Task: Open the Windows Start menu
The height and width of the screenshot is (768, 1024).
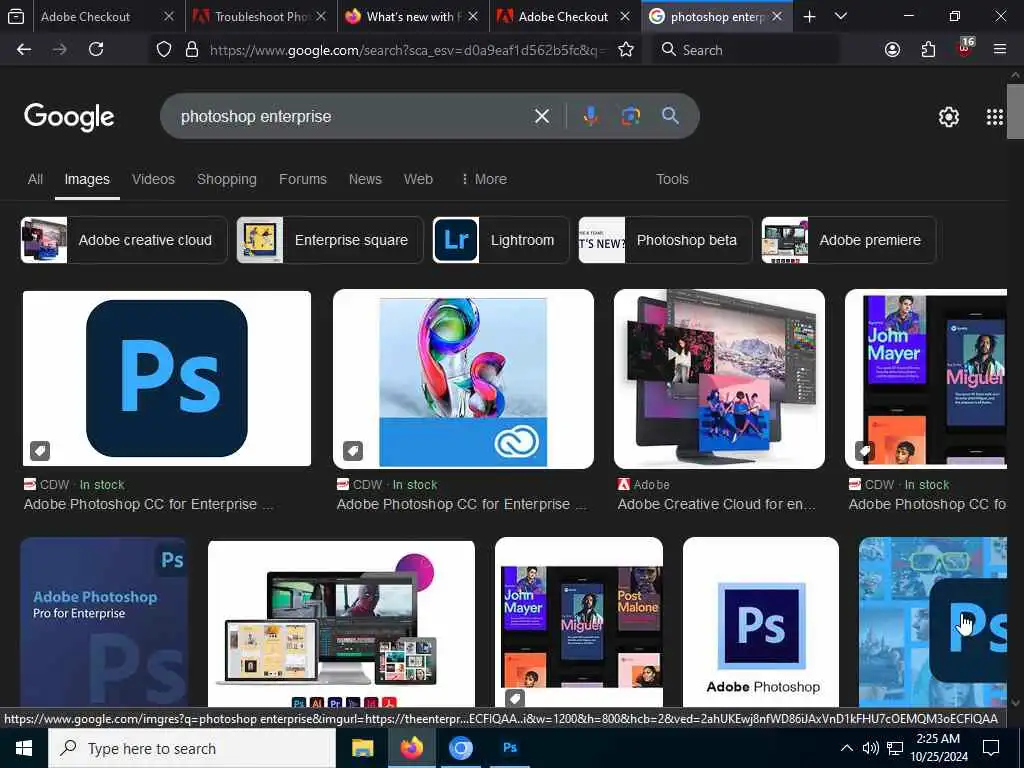Action: tap(24, 748)
